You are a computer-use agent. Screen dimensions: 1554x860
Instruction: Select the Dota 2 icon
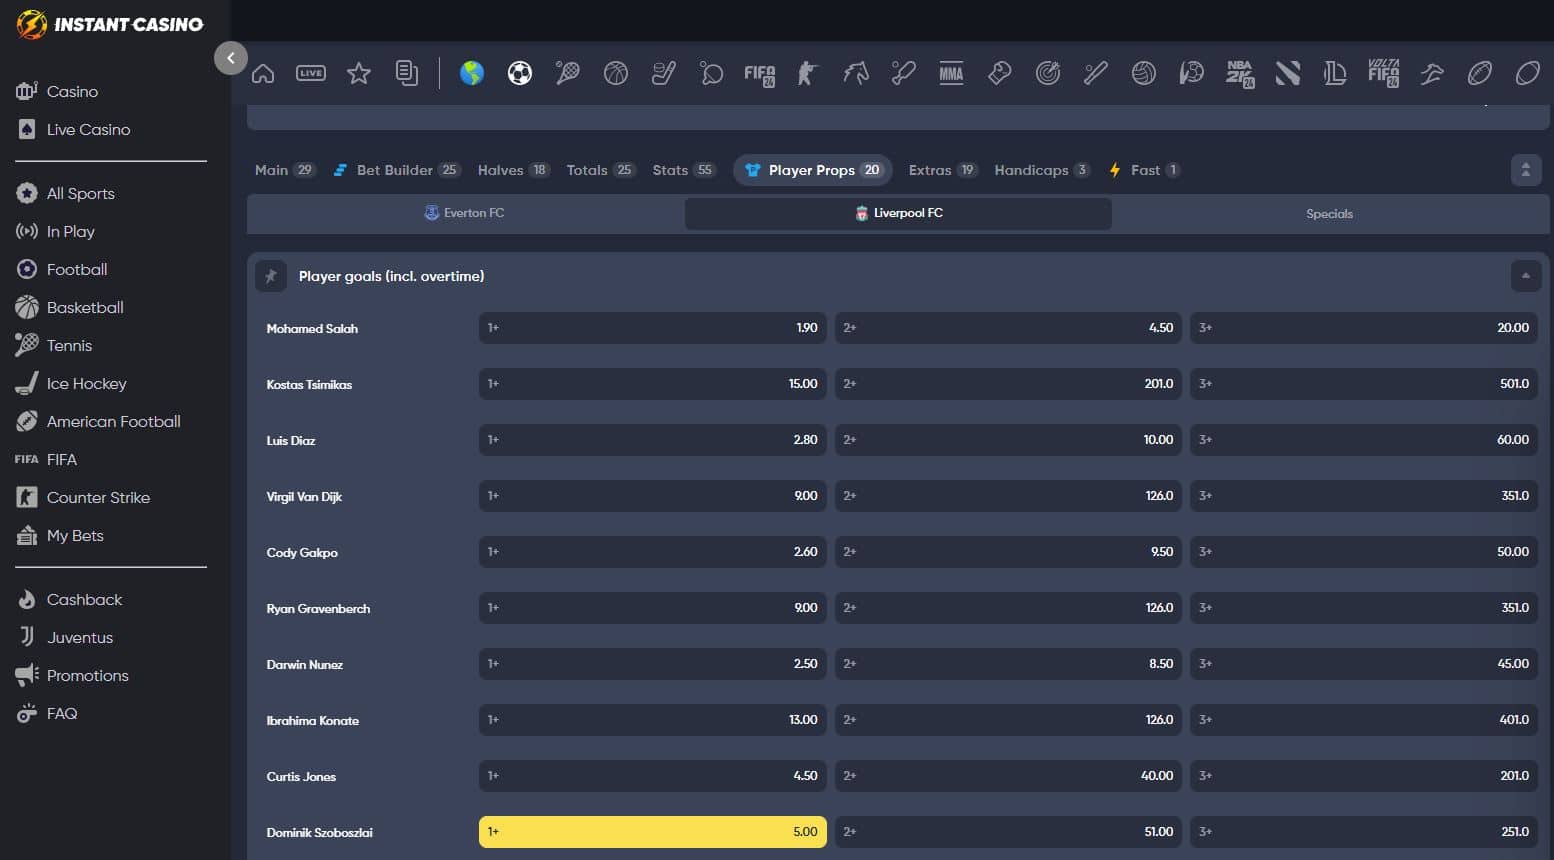point(1288,73)
